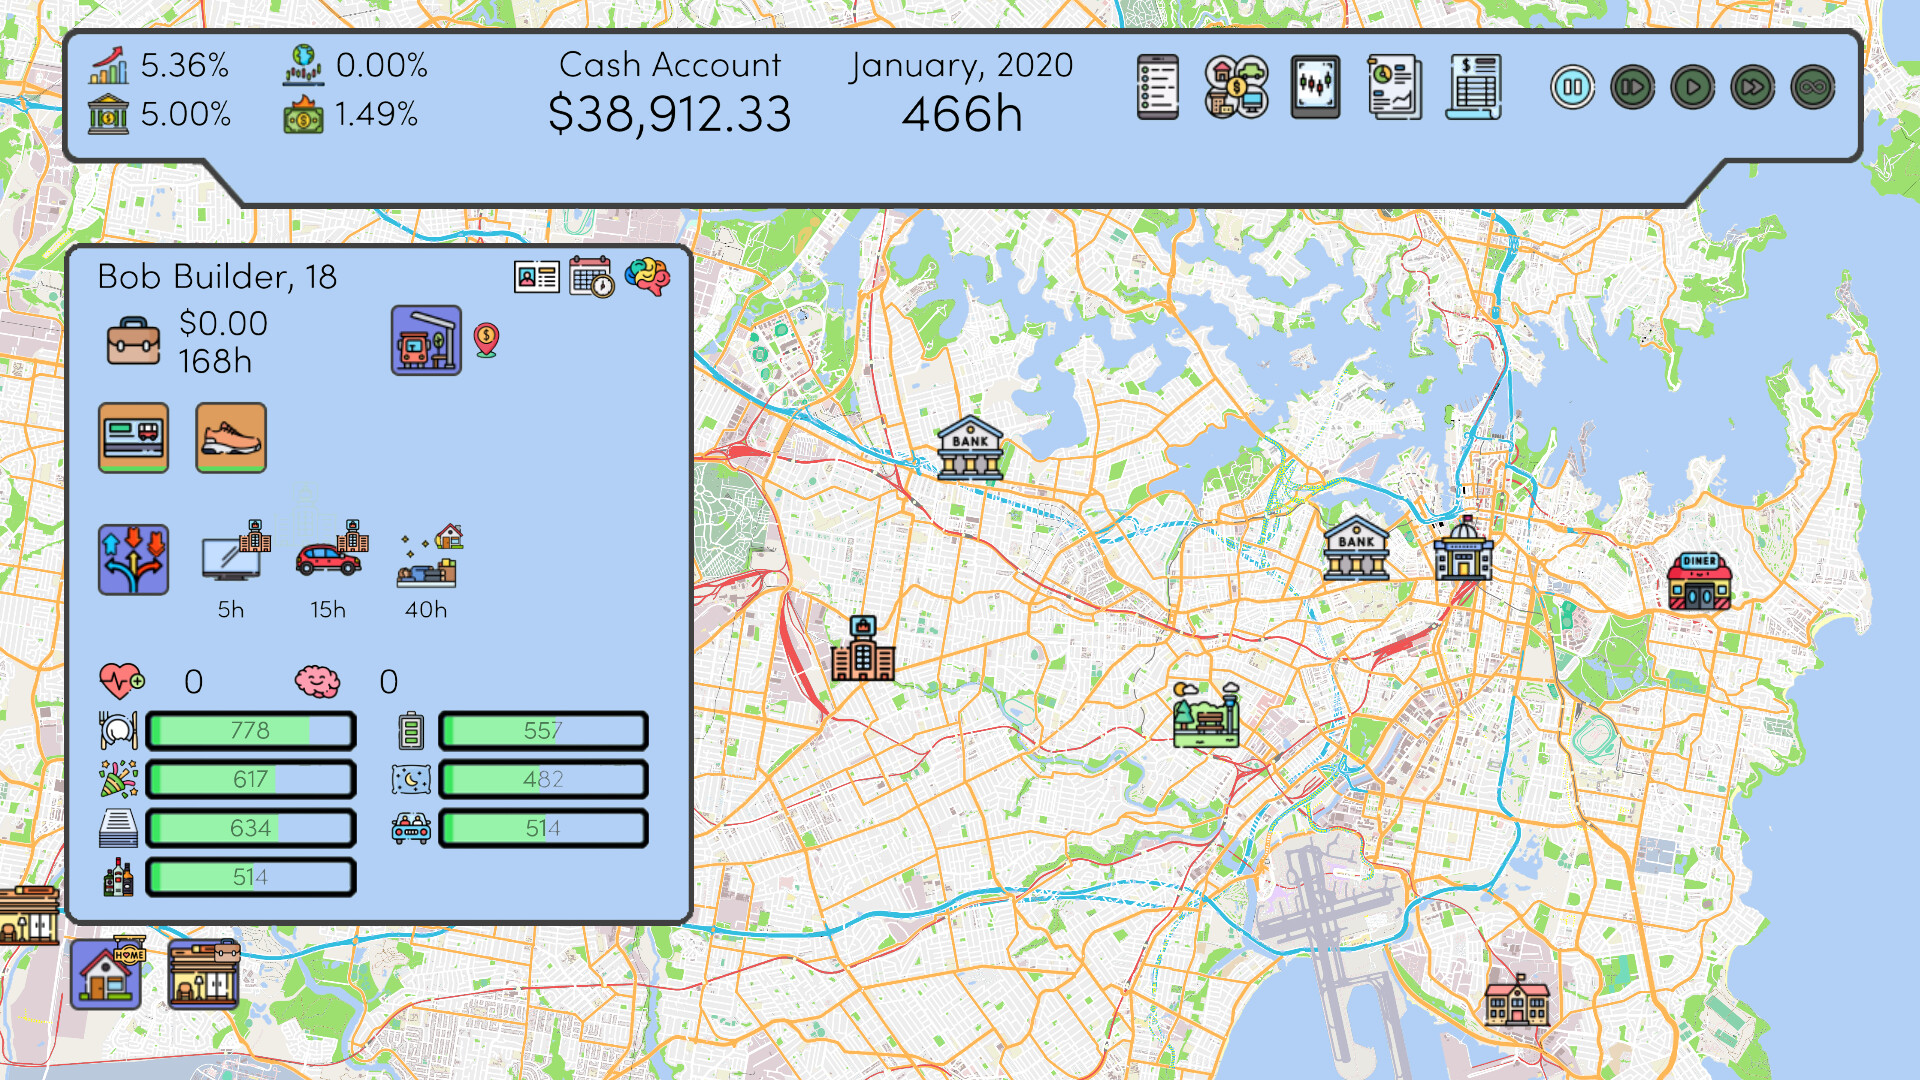Open the colorful brain skills icon
Screen dimensions: 1920x1080
pos(647,276)
